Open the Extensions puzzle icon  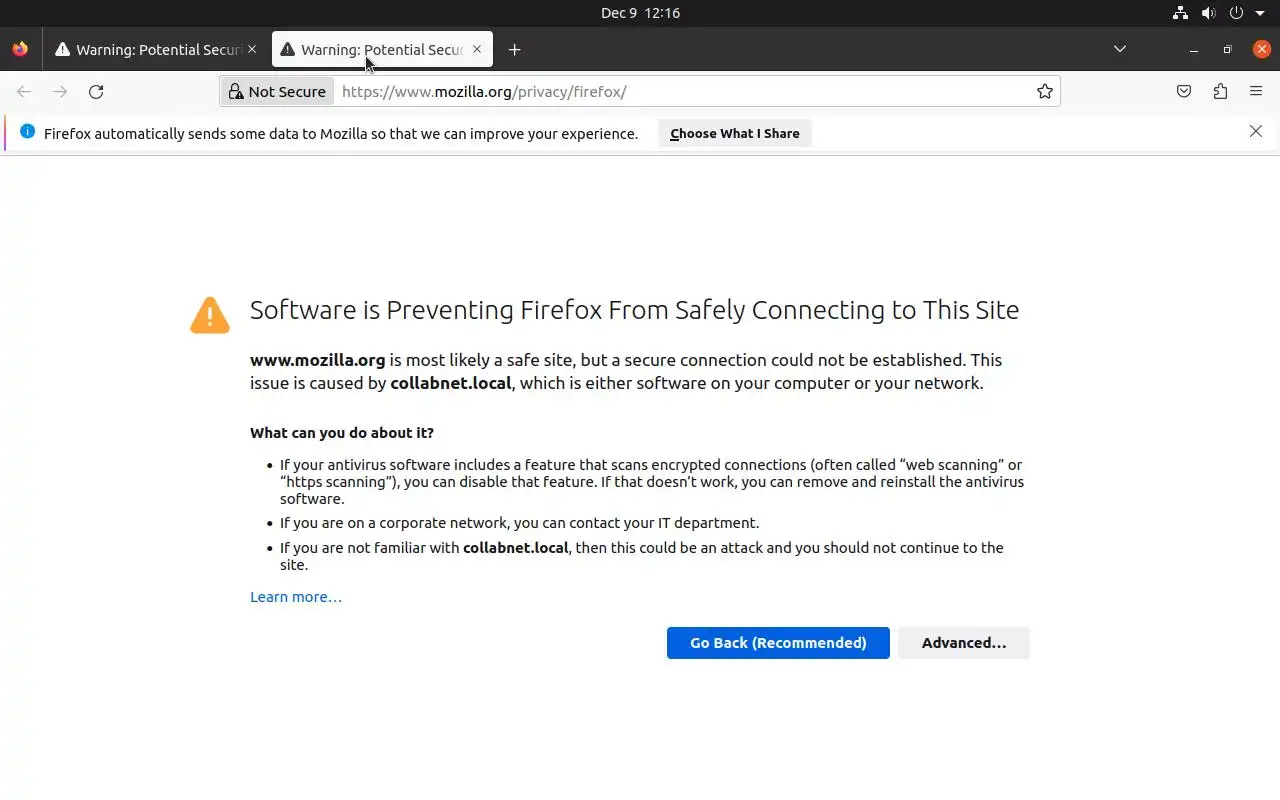(1220, 92)
